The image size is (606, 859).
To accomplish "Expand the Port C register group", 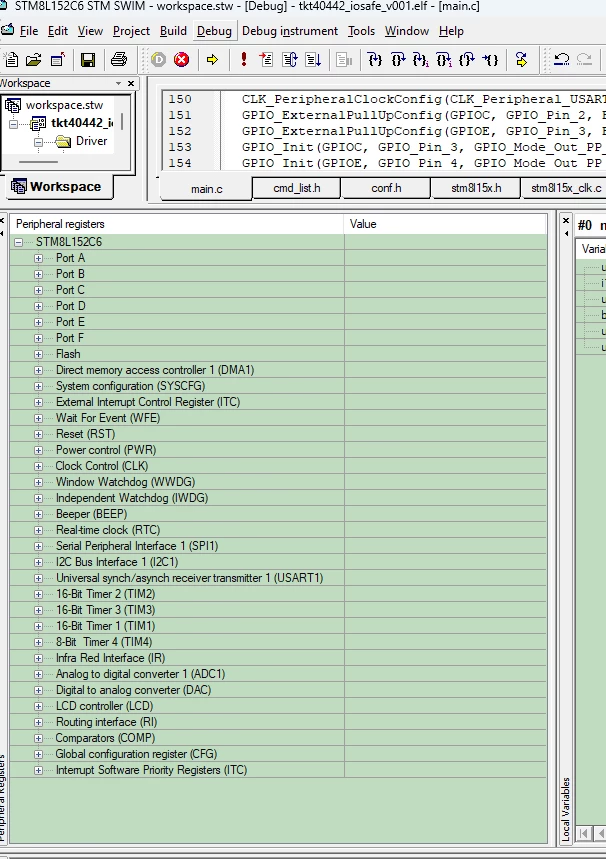I will click(x=38, y=290).
